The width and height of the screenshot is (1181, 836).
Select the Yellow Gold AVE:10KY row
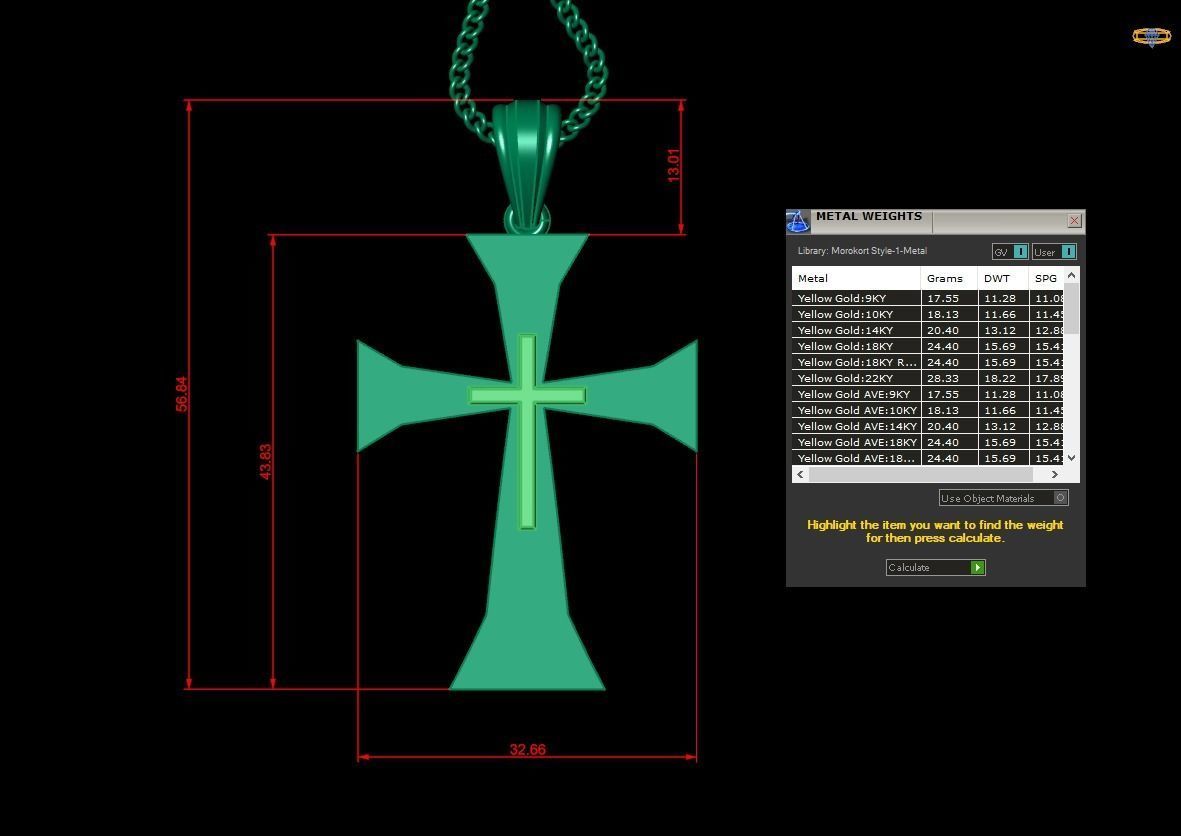[x=927, y=410]
